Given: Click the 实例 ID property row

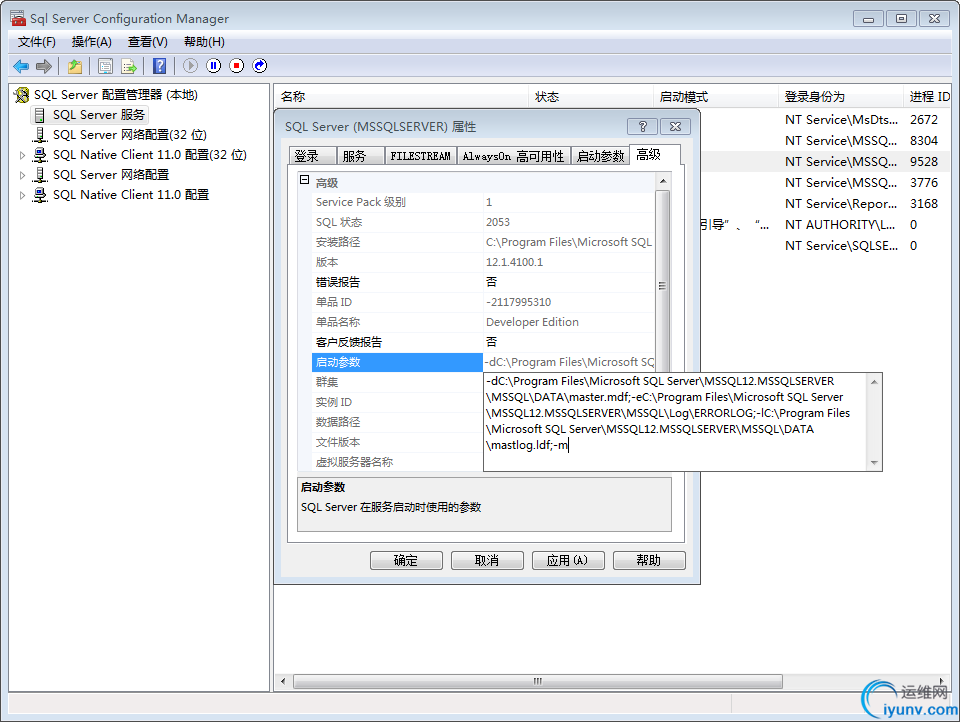Looking at the screenshot, I should pos(397,402).
